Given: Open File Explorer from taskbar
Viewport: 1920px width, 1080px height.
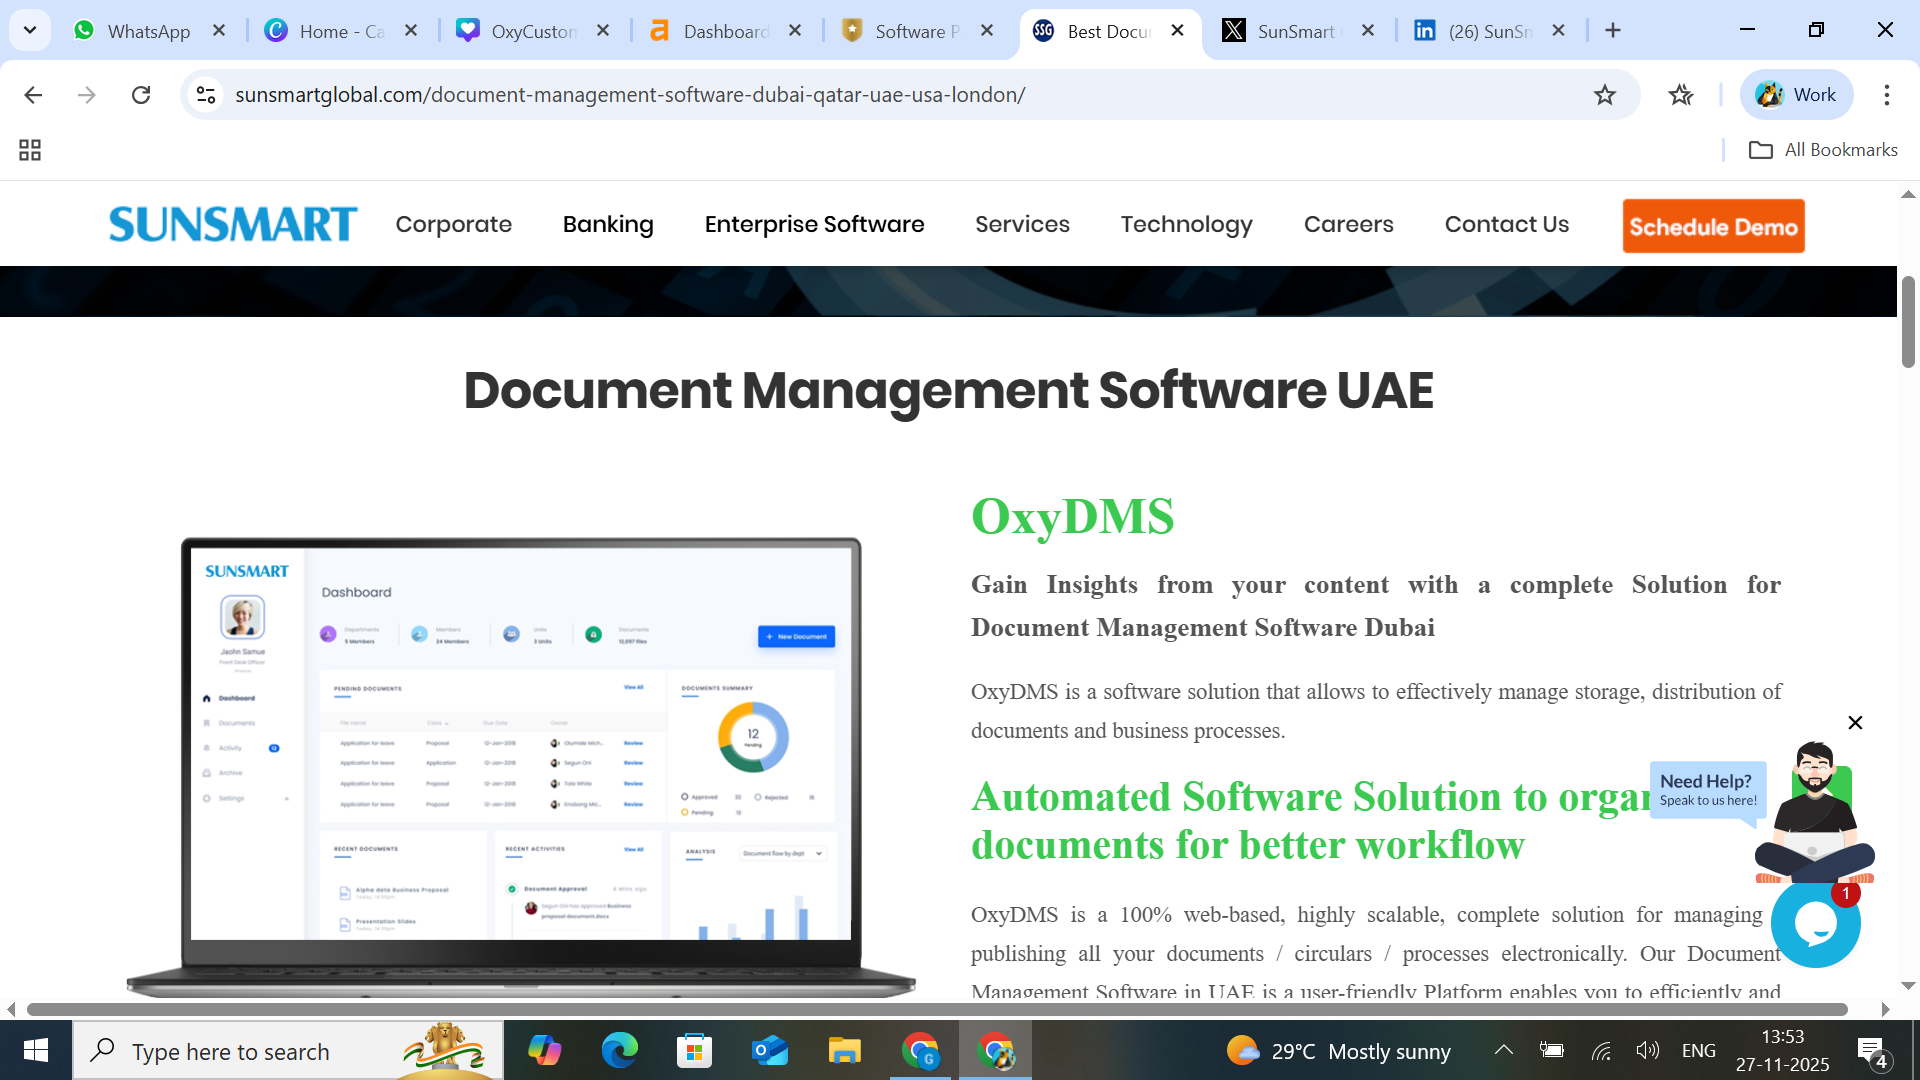Looking at the screenshot, I should click(845, 1051).
